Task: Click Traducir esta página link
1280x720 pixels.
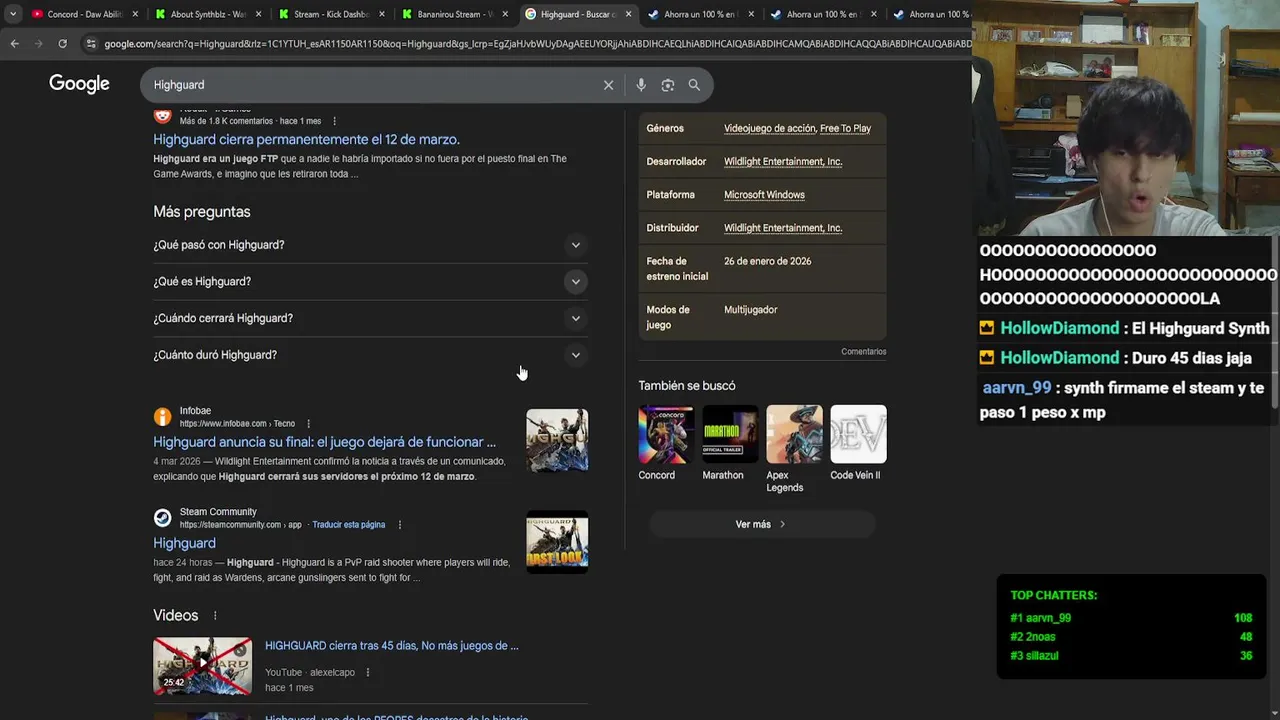Action: [x=348, y=525]
